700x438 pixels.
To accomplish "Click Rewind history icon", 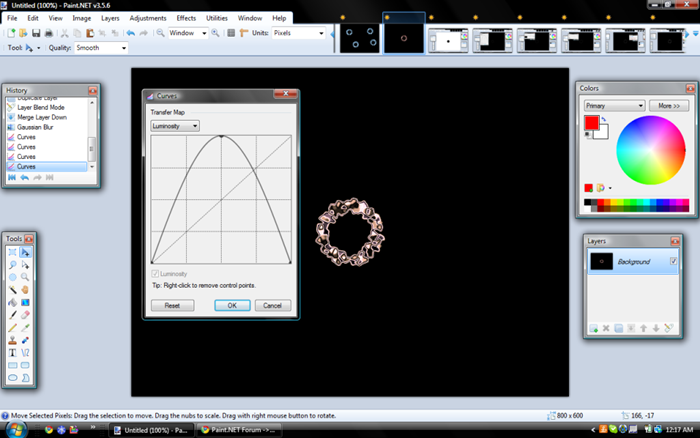I will (x=12, y=177).
